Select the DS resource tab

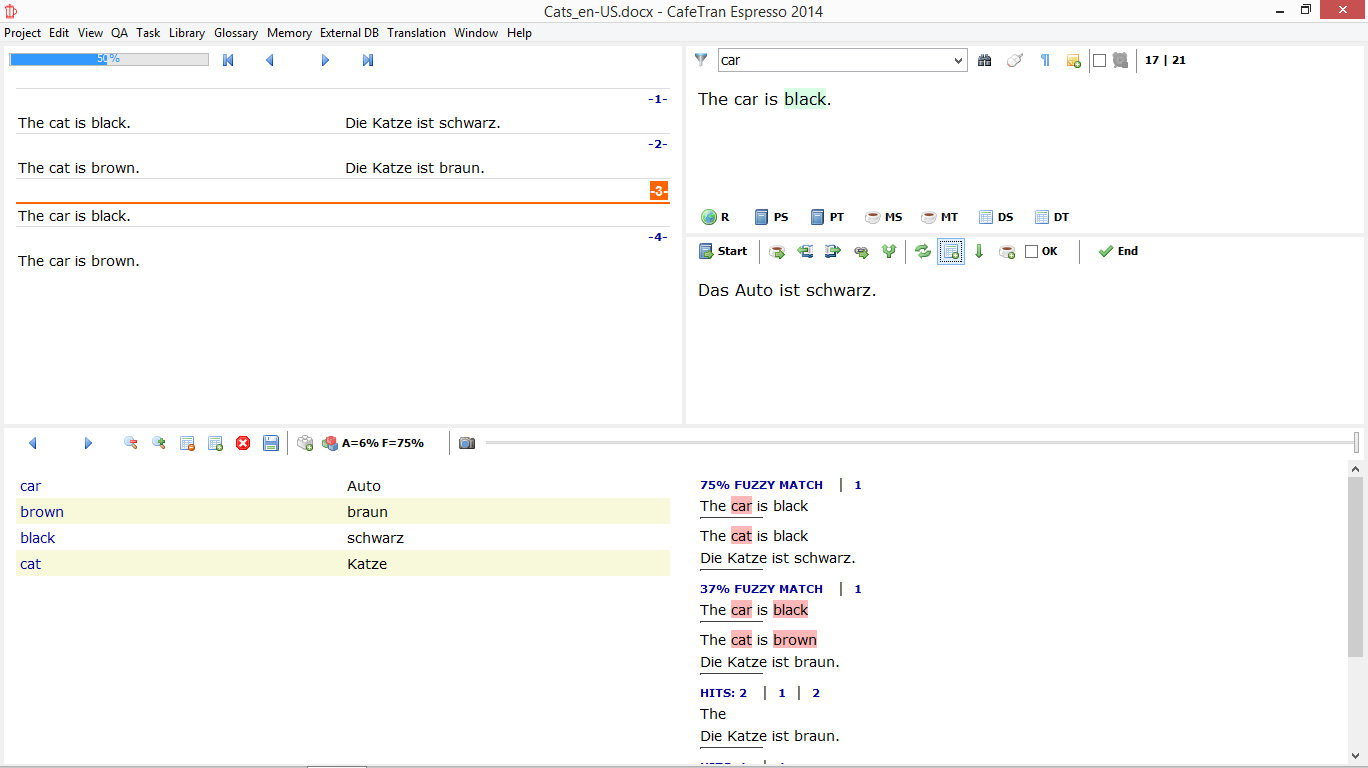995,217
